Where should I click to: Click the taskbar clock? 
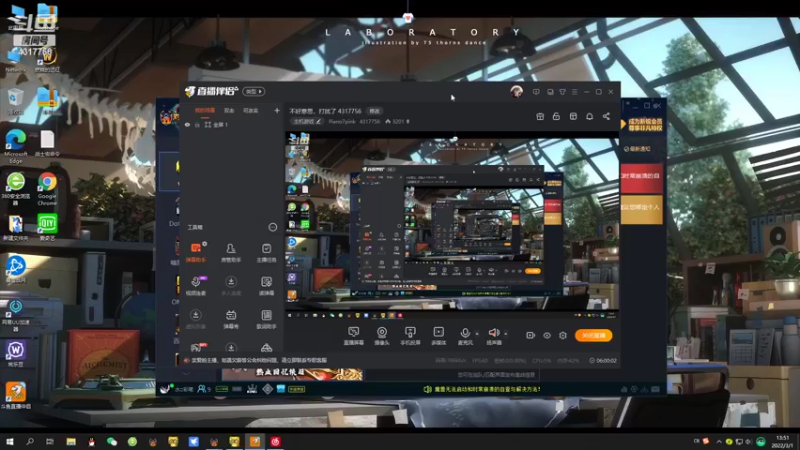coord(782,441)
